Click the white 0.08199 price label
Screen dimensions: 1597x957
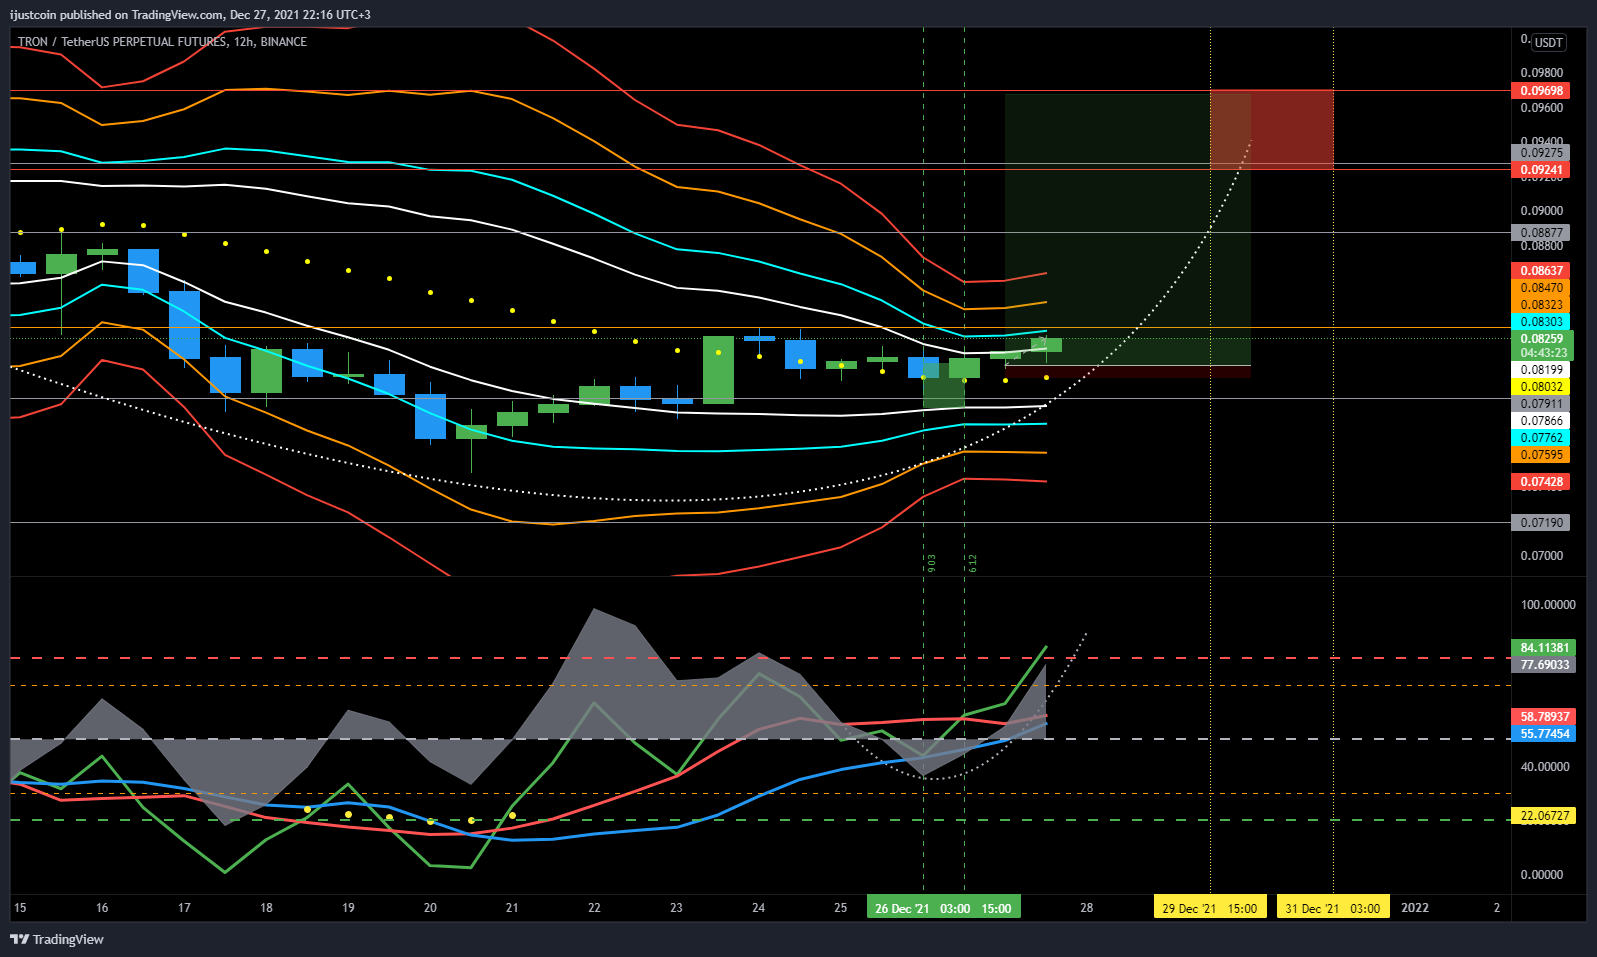click(1541, 370)
